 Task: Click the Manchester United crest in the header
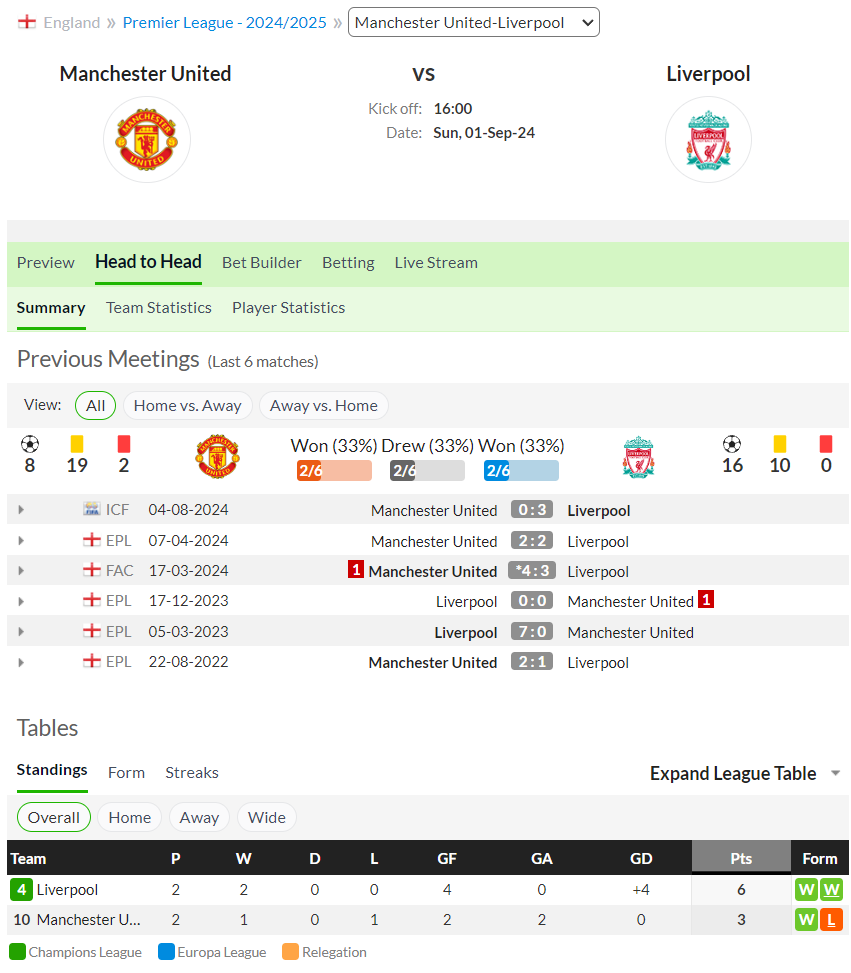point(146,140)
